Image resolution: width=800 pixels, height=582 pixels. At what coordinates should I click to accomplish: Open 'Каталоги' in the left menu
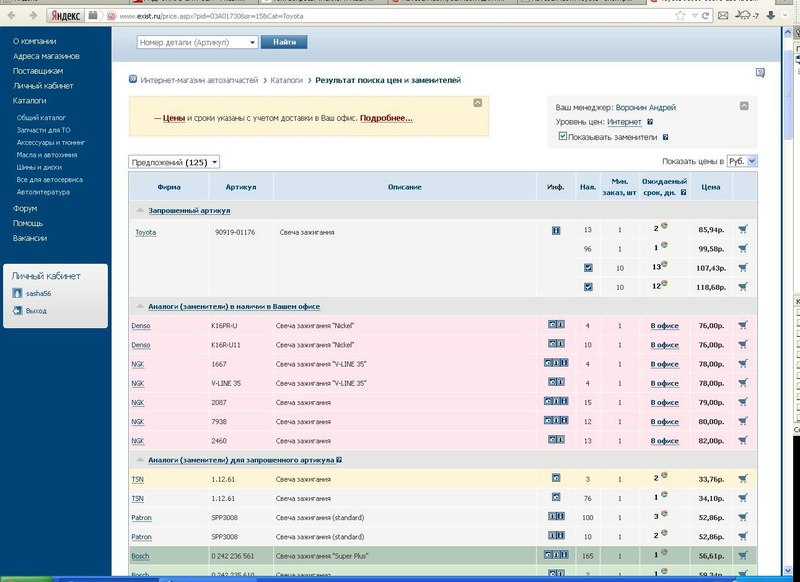pyautogui.click(x=29, y=101)
